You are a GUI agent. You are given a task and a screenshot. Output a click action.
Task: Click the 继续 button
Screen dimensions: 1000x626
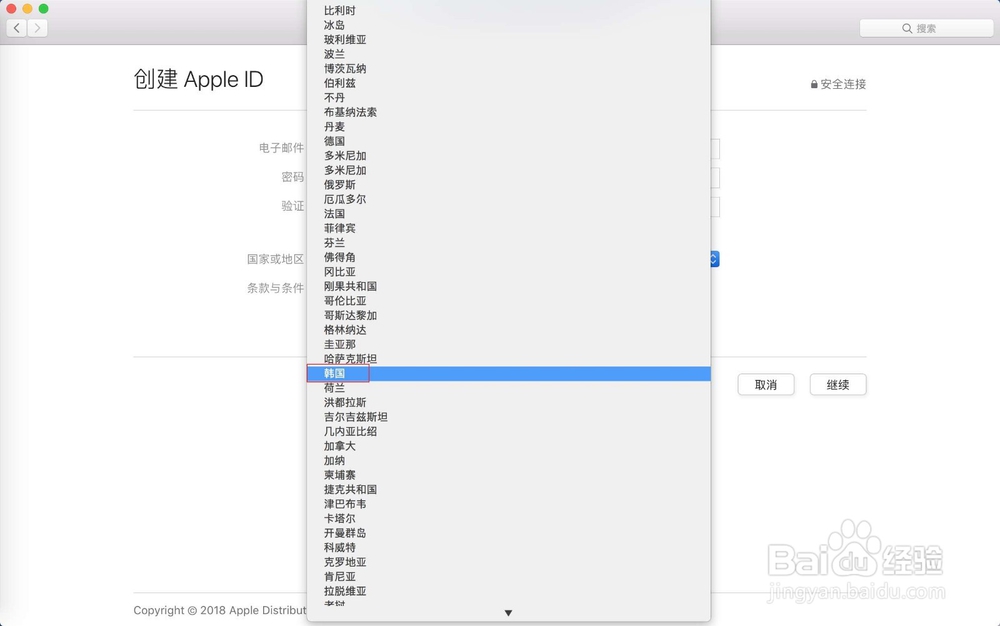click(838, 384)
